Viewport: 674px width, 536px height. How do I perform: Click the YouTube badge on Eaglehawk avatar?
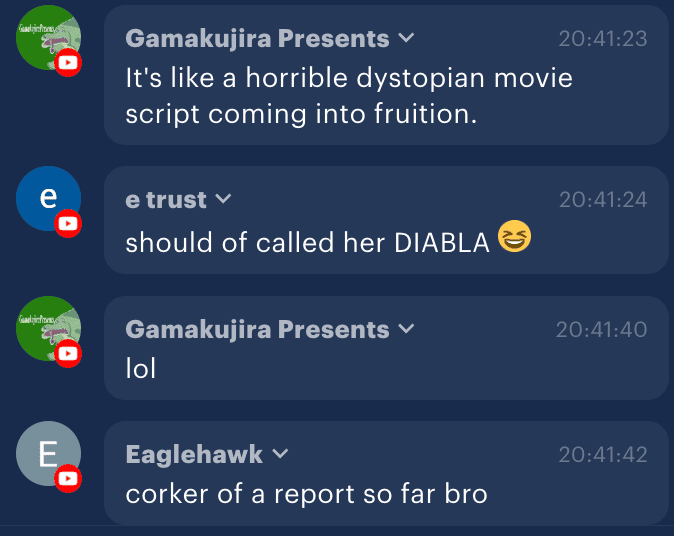pyautogui.click(x=68, y=478)
